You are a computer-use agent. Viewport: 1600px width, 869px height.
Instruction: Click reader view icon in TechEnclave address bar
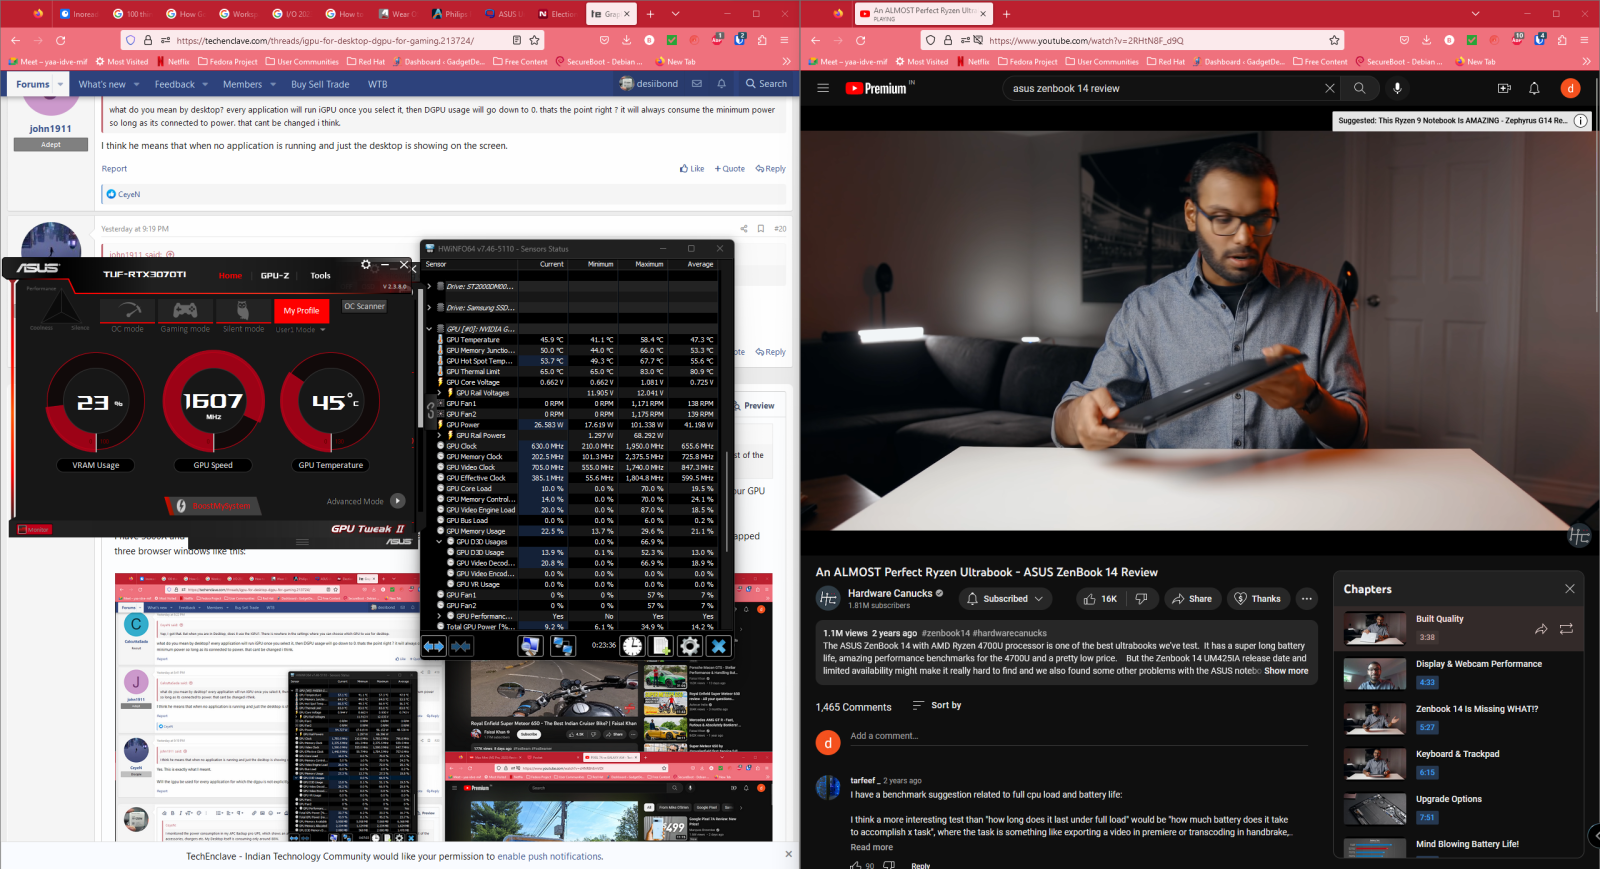click(x=516, y=40)
